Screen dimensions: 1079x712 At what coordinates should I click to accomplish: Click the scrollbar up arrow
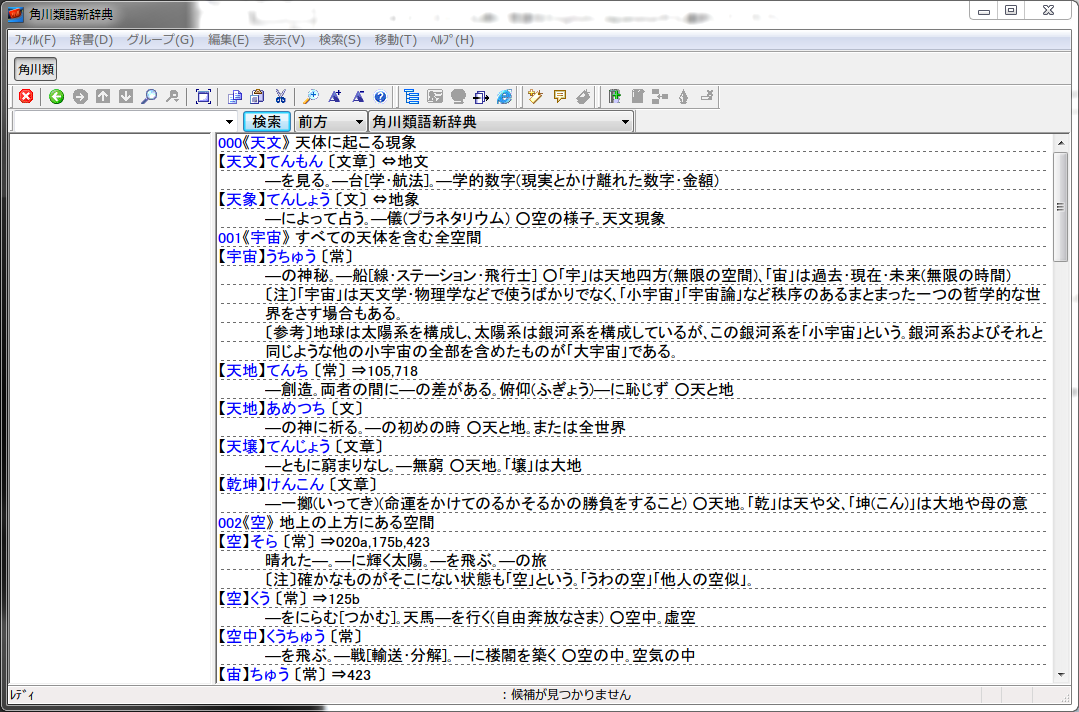click(x=1060, y=142)
